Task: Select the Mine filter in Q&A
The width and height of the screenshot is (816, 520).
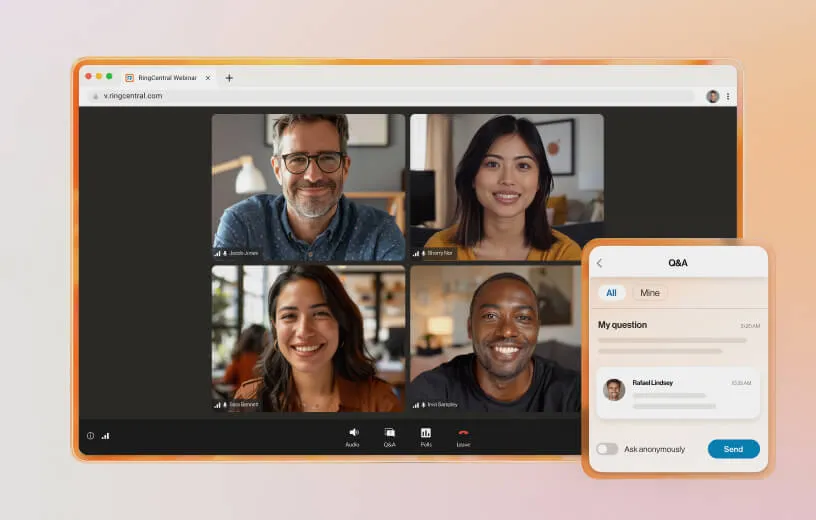Action: 649,293
